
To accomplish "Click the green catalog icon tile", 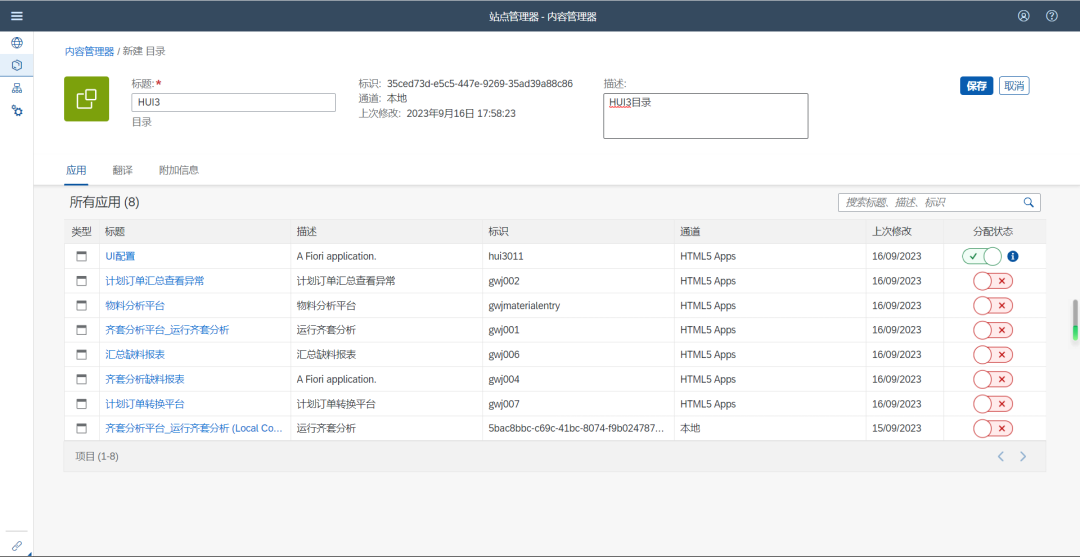I will pos(87,99).
